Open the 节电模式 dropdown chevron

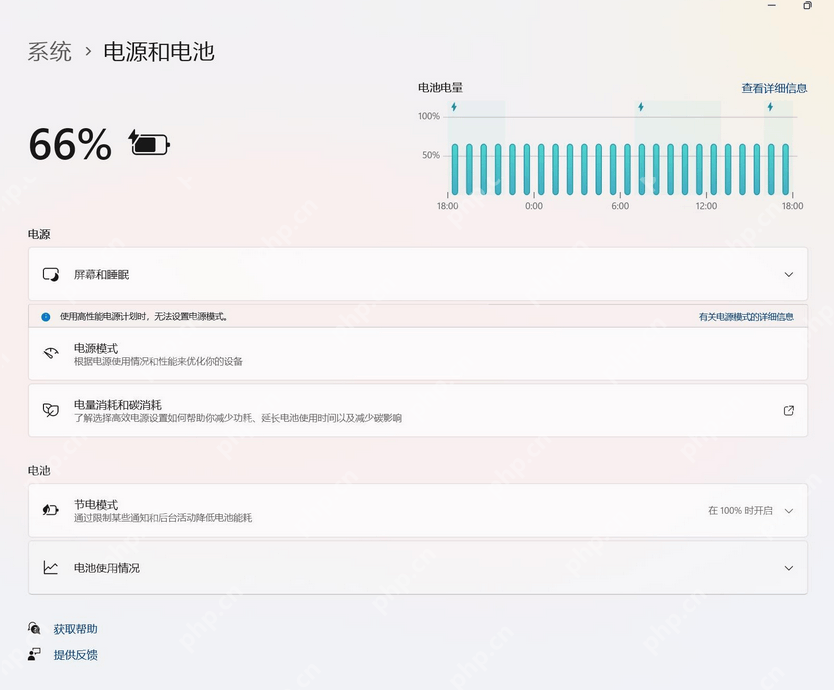point(789,511)
